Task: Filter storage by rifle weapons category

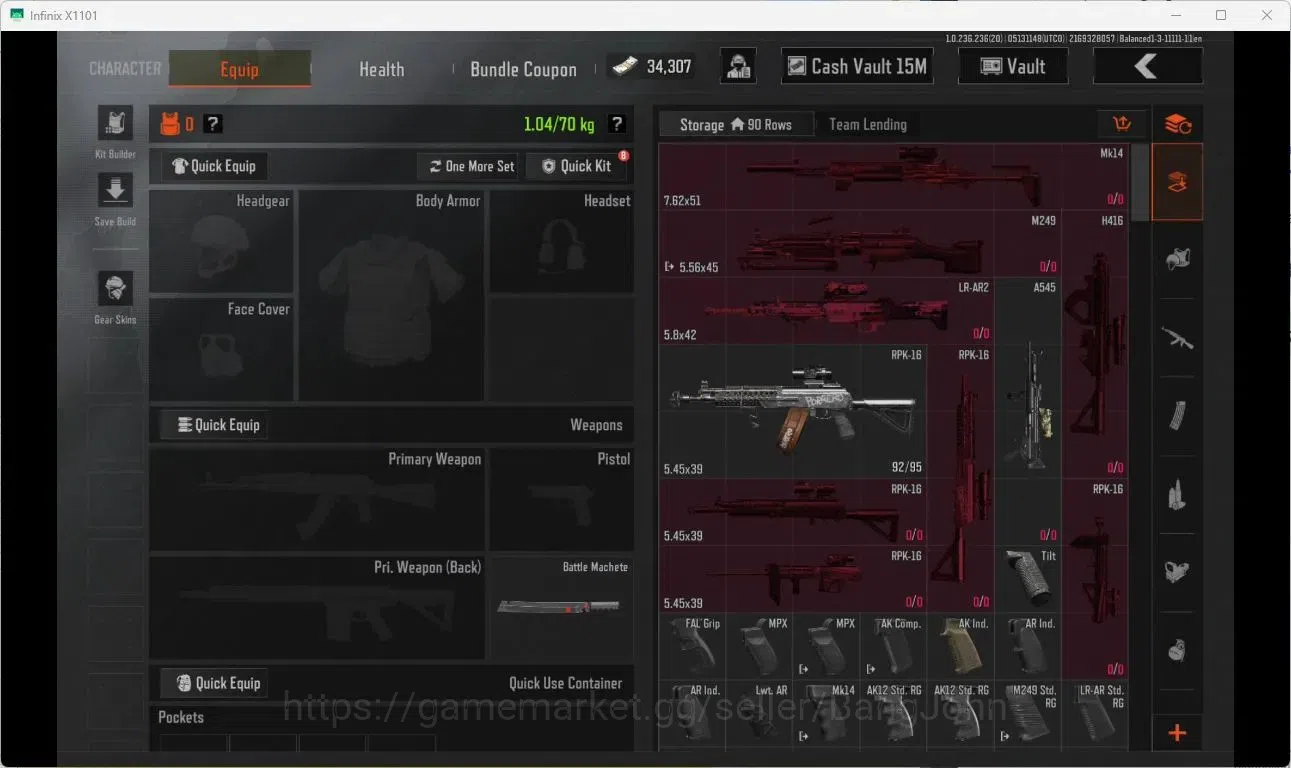Action: pos(1177,338)
